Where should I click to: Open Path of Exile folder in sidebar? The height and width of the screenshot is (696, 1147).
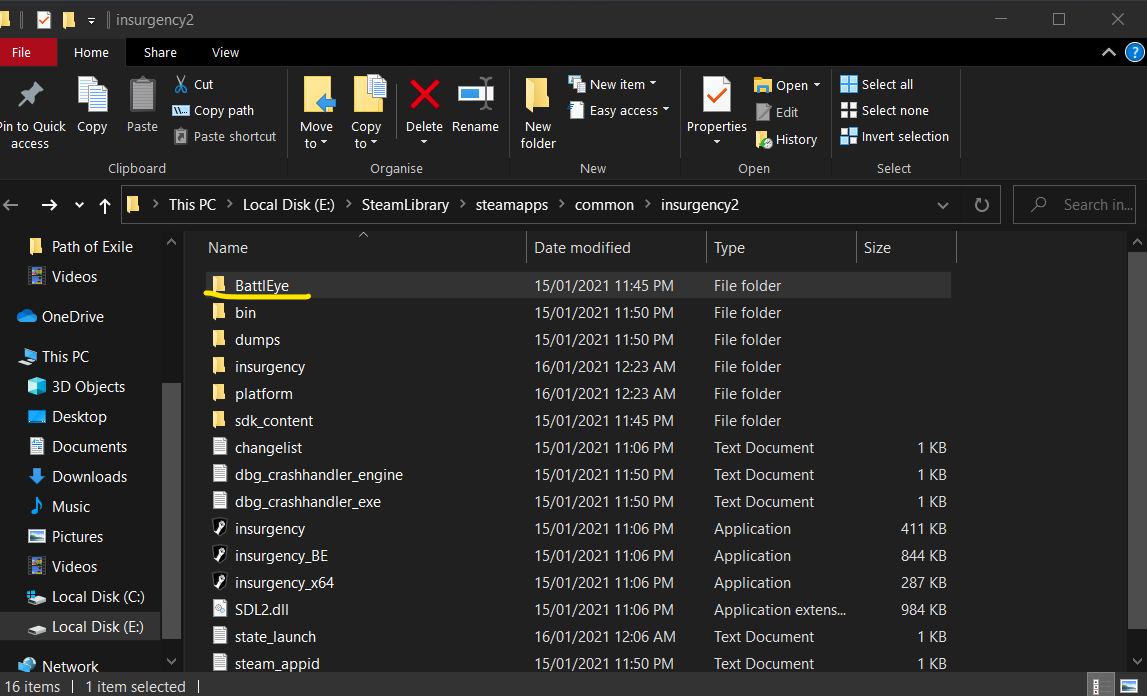(92, 247)
